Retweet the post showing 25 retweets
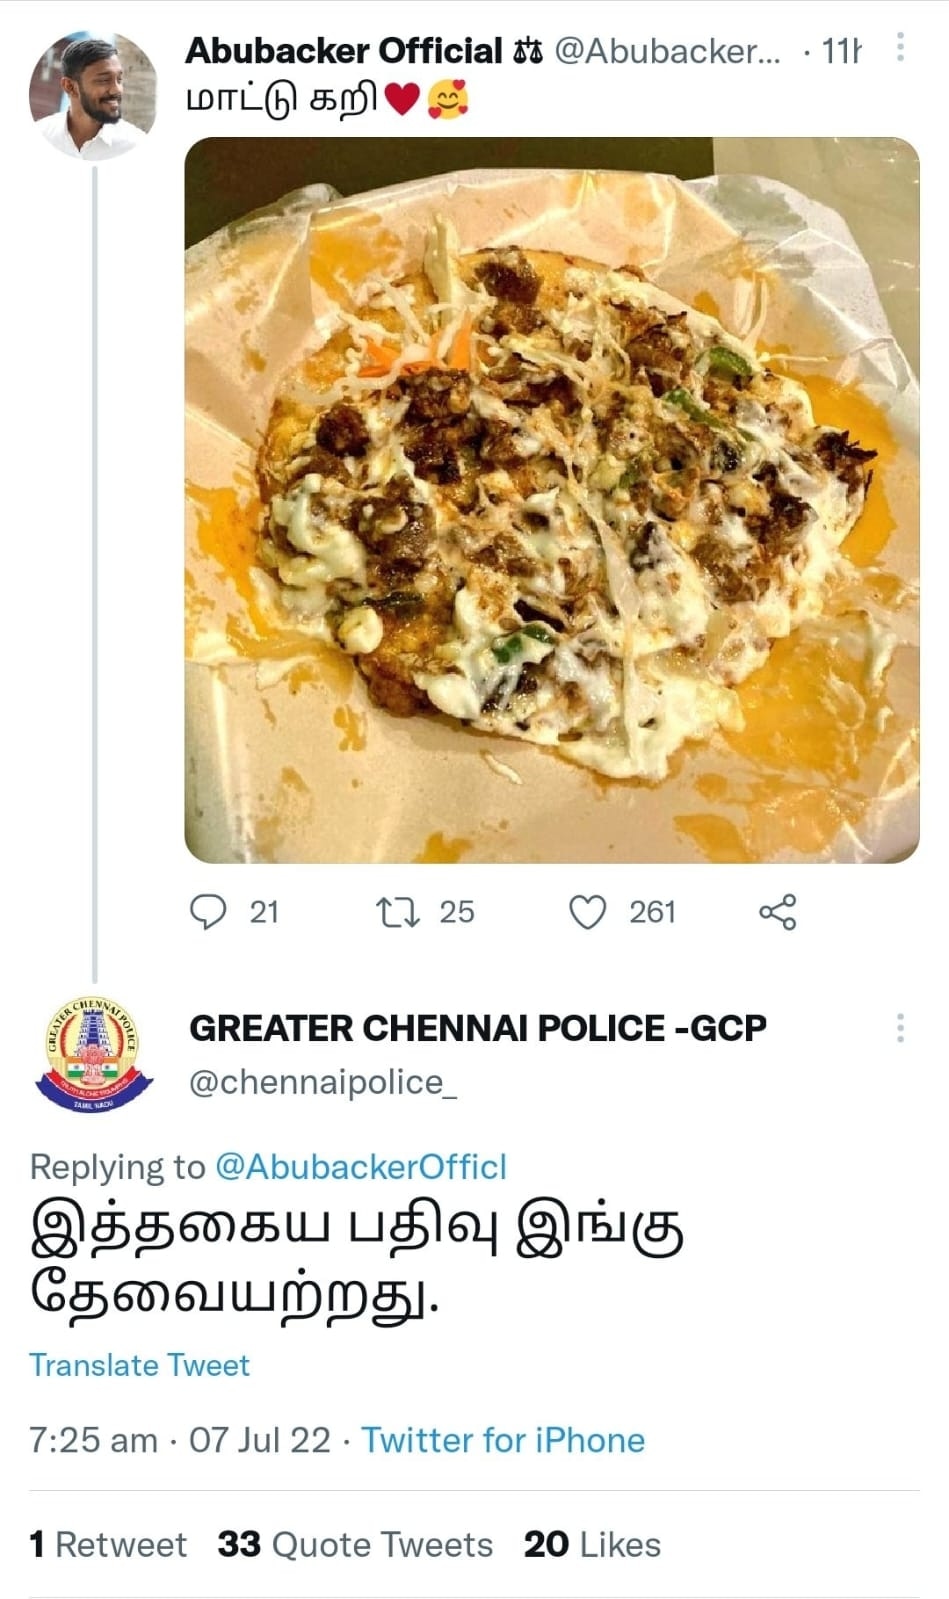 (397, 911)
